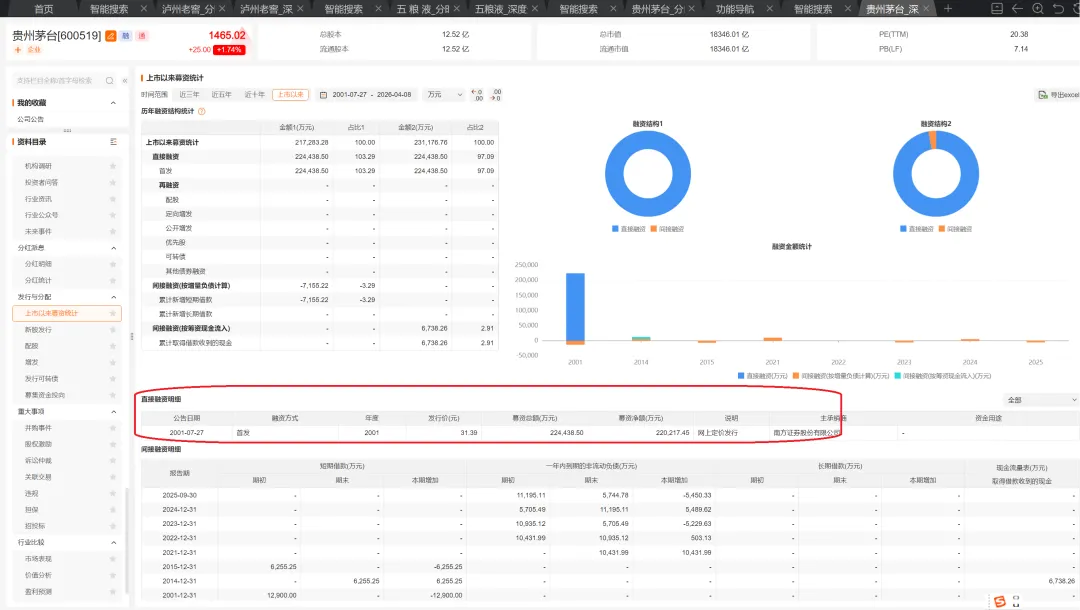Screen dimensions: 1080x610
Task: Click the help question mark near 历年融资结构统计
Action: (x=202, y=111)
